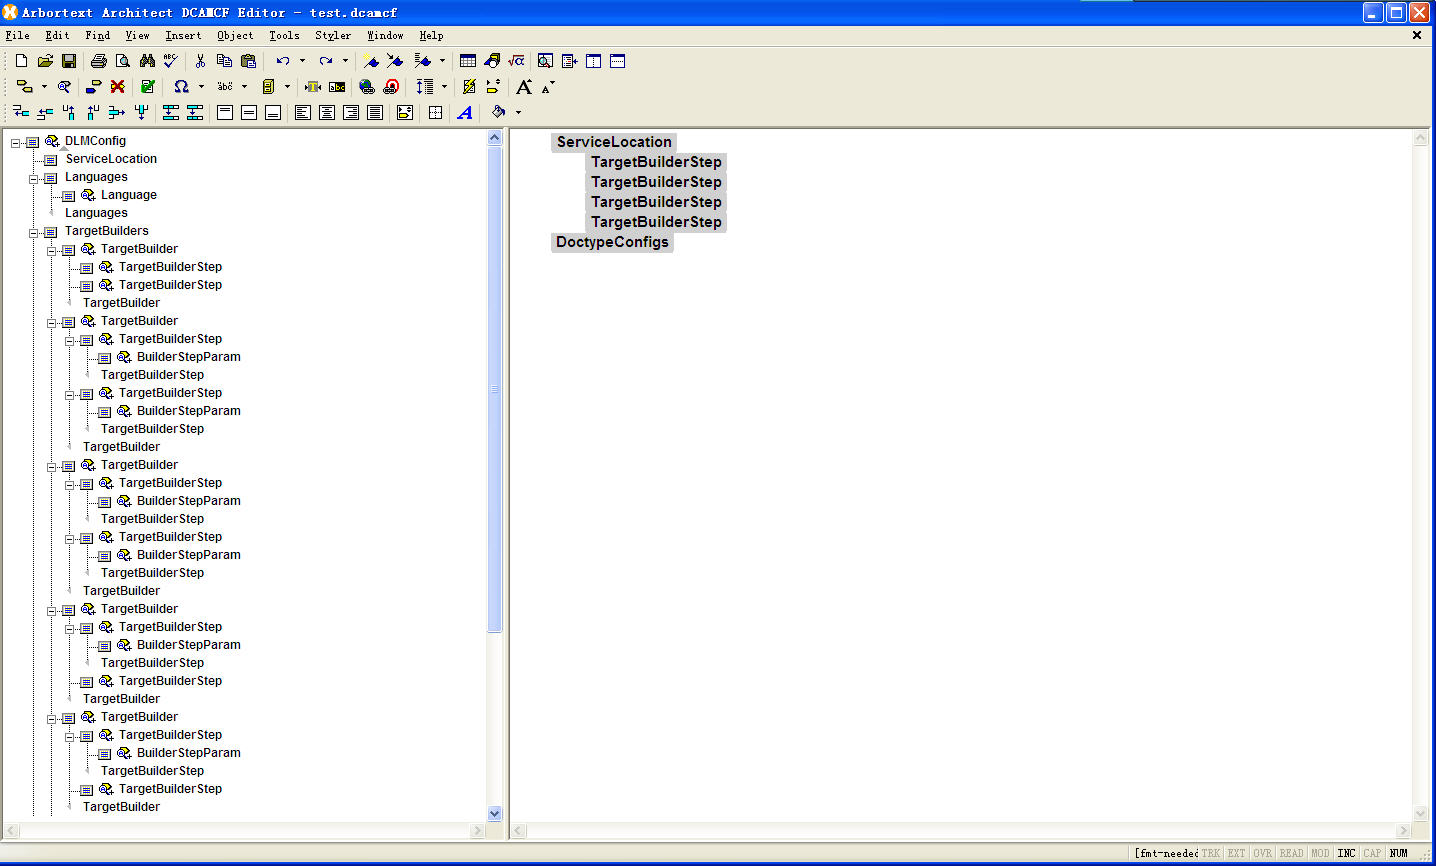Click the Print icon
1436x866 pixels.
pos(98,61)
